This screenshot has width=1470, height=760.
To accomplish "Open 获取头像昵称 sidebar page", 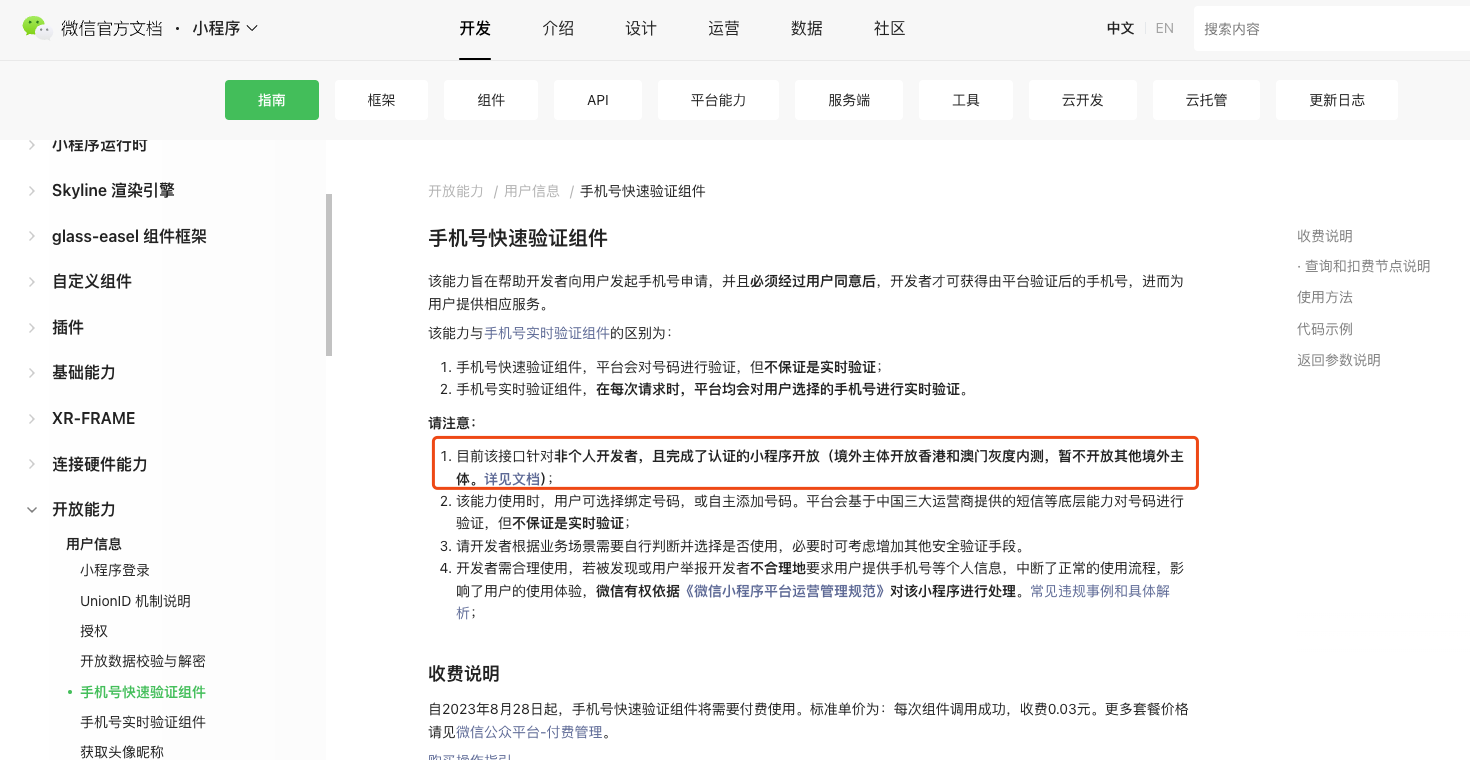I will point(122,752).
